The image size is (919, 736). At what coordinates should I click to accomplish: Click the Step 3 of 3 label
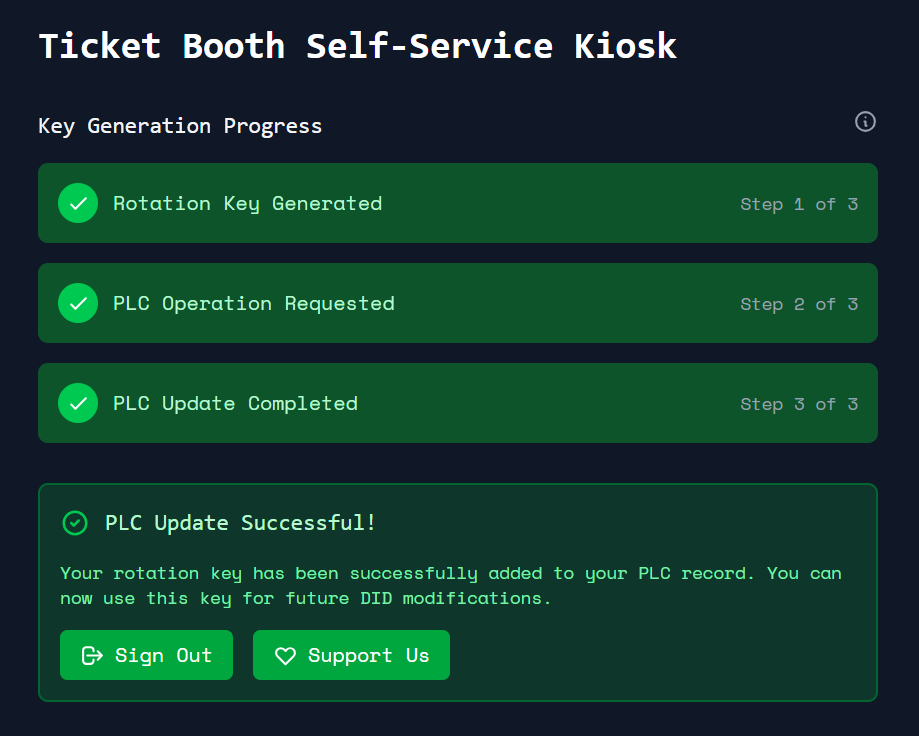tap(798, 404)
